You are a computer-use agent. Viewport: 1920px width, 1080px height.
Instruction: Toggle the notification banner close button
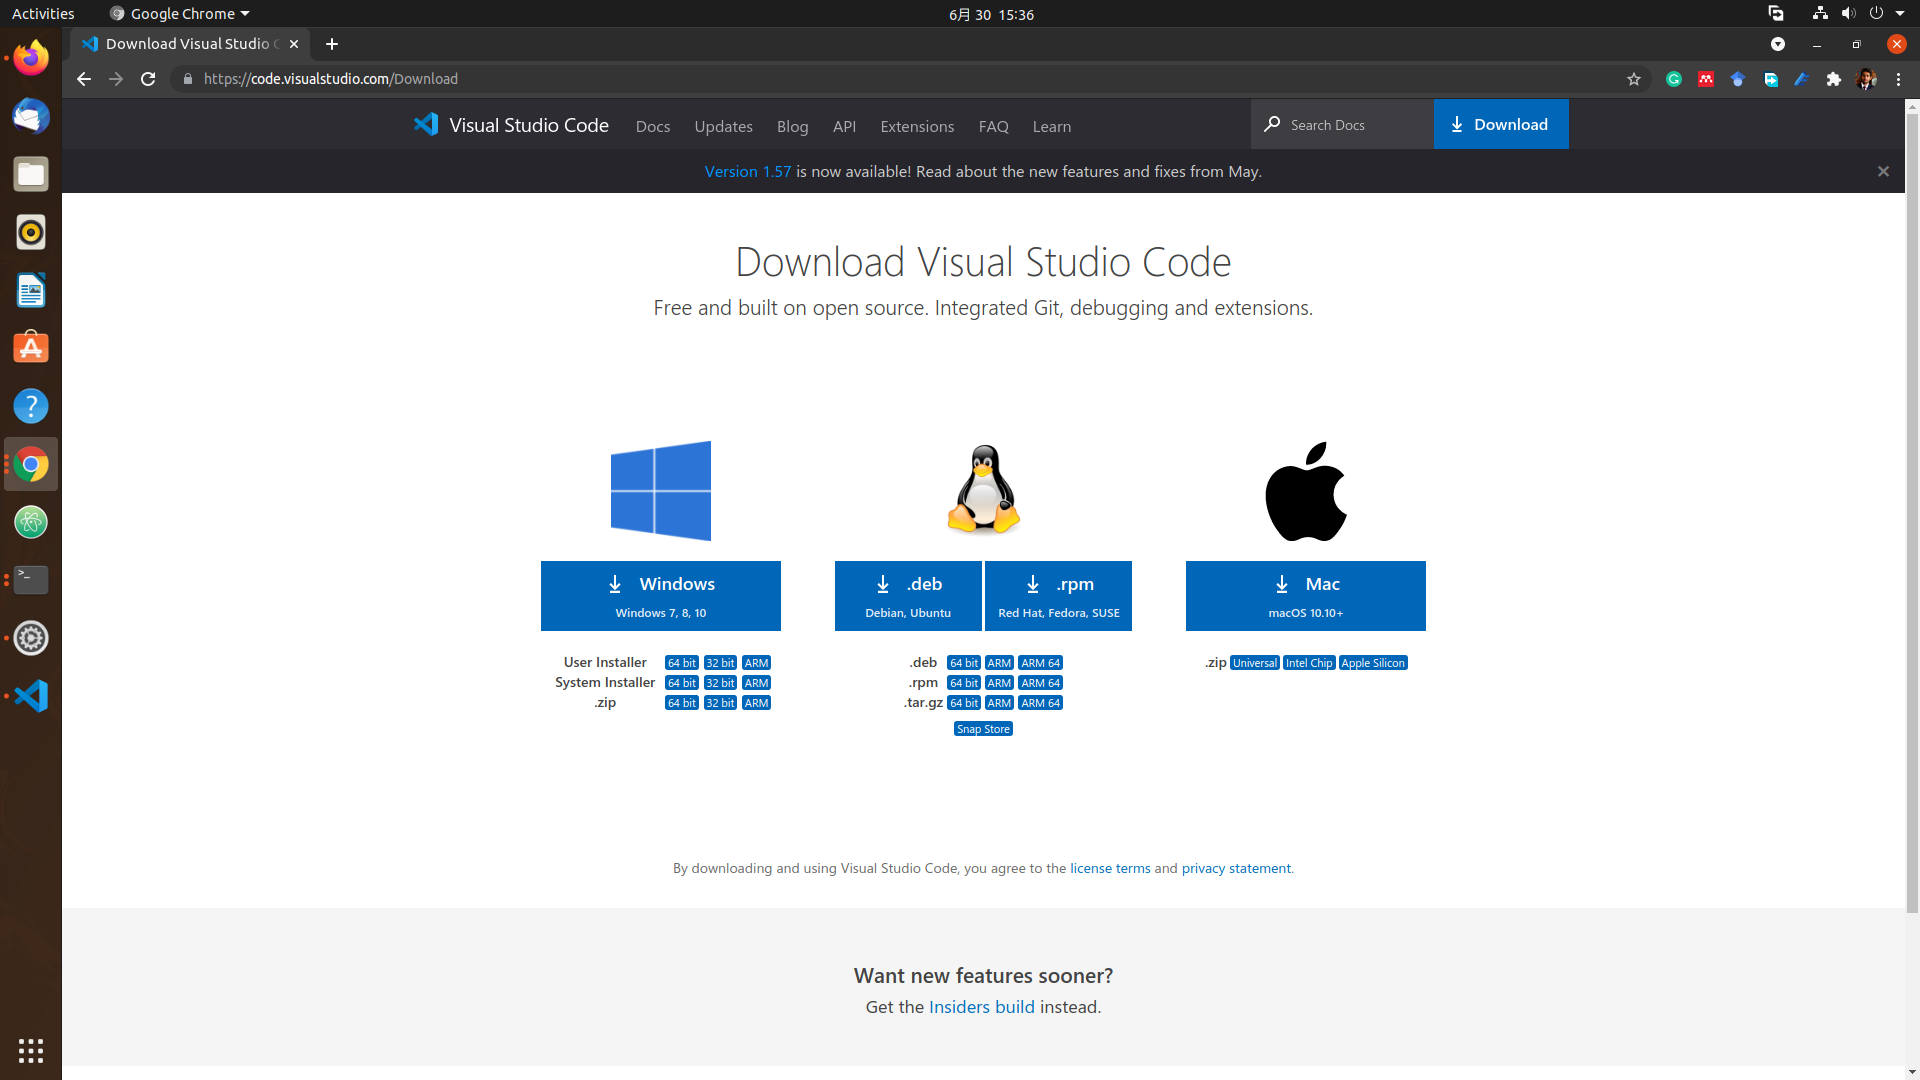1883,170
